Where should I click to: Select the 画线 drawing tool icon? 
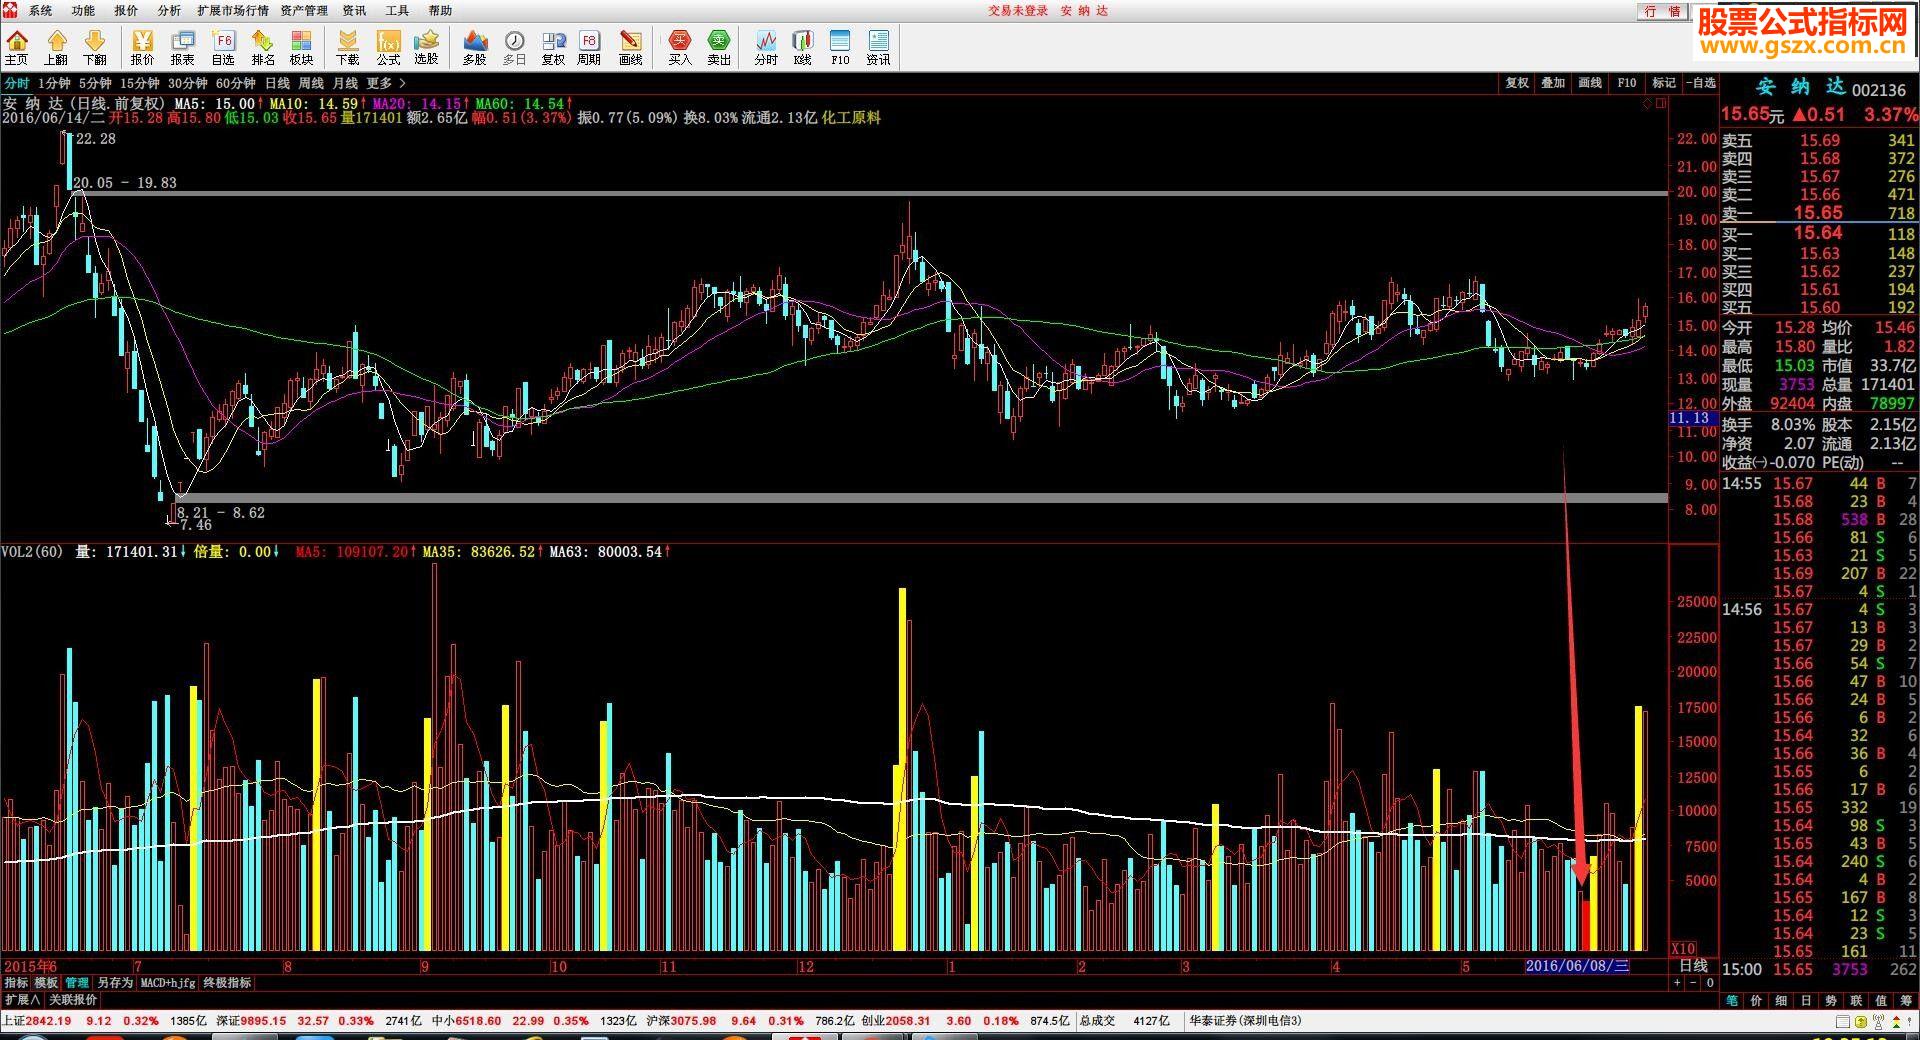coord(631,47)
